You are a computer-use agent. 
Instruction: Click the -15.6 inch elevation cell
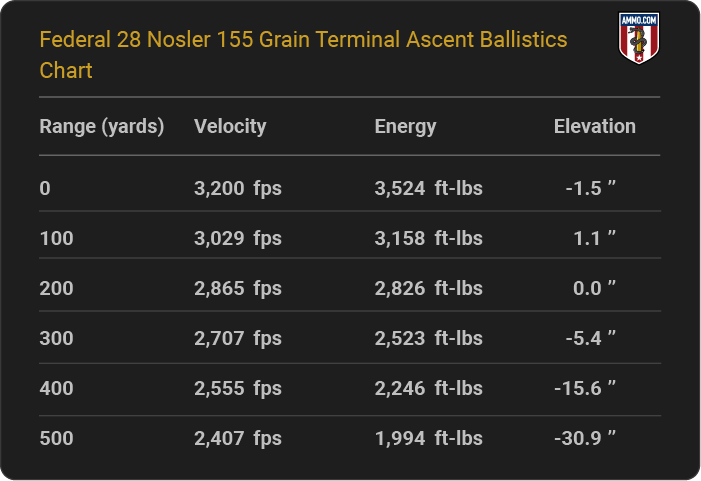pyautogui.click(x=585, y=388)
